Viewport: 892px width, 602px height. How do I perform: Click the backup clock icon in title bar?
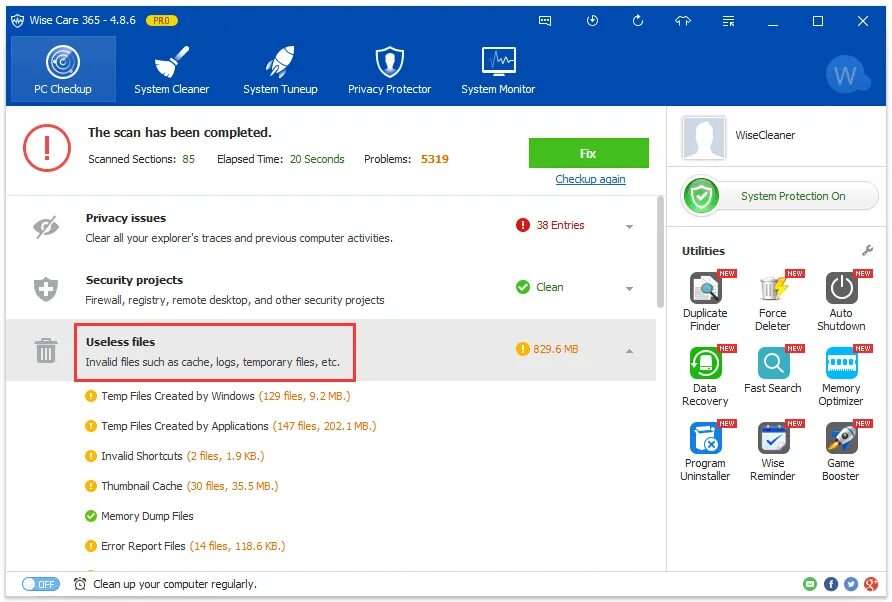592,21
